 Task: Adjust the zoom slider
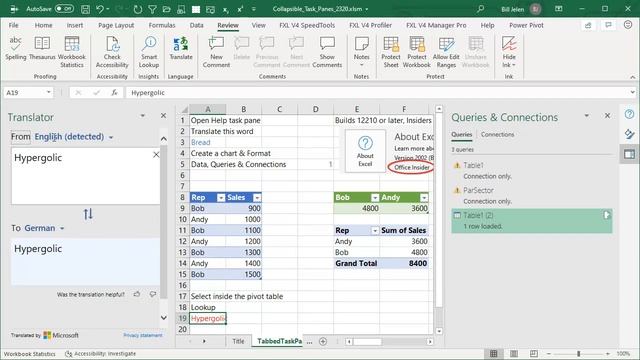[578, 353]
